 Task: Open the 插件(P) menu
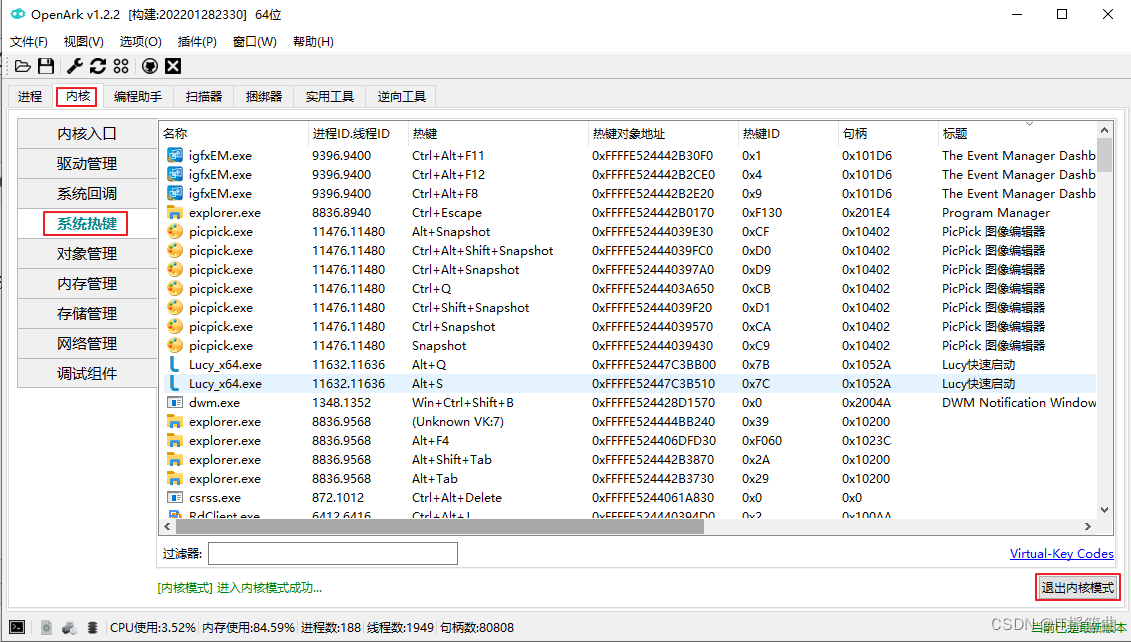coord(197,41)
